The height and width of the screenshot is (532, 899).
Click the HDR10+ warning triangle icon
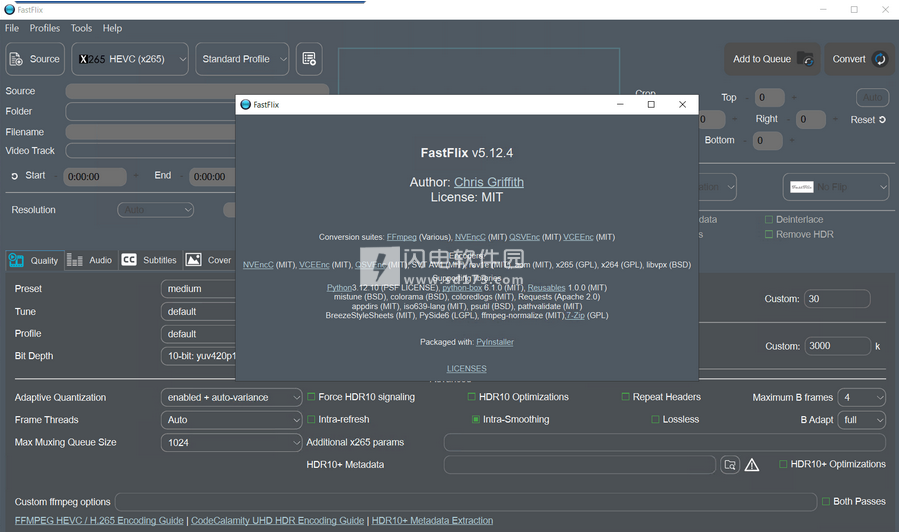752,465
